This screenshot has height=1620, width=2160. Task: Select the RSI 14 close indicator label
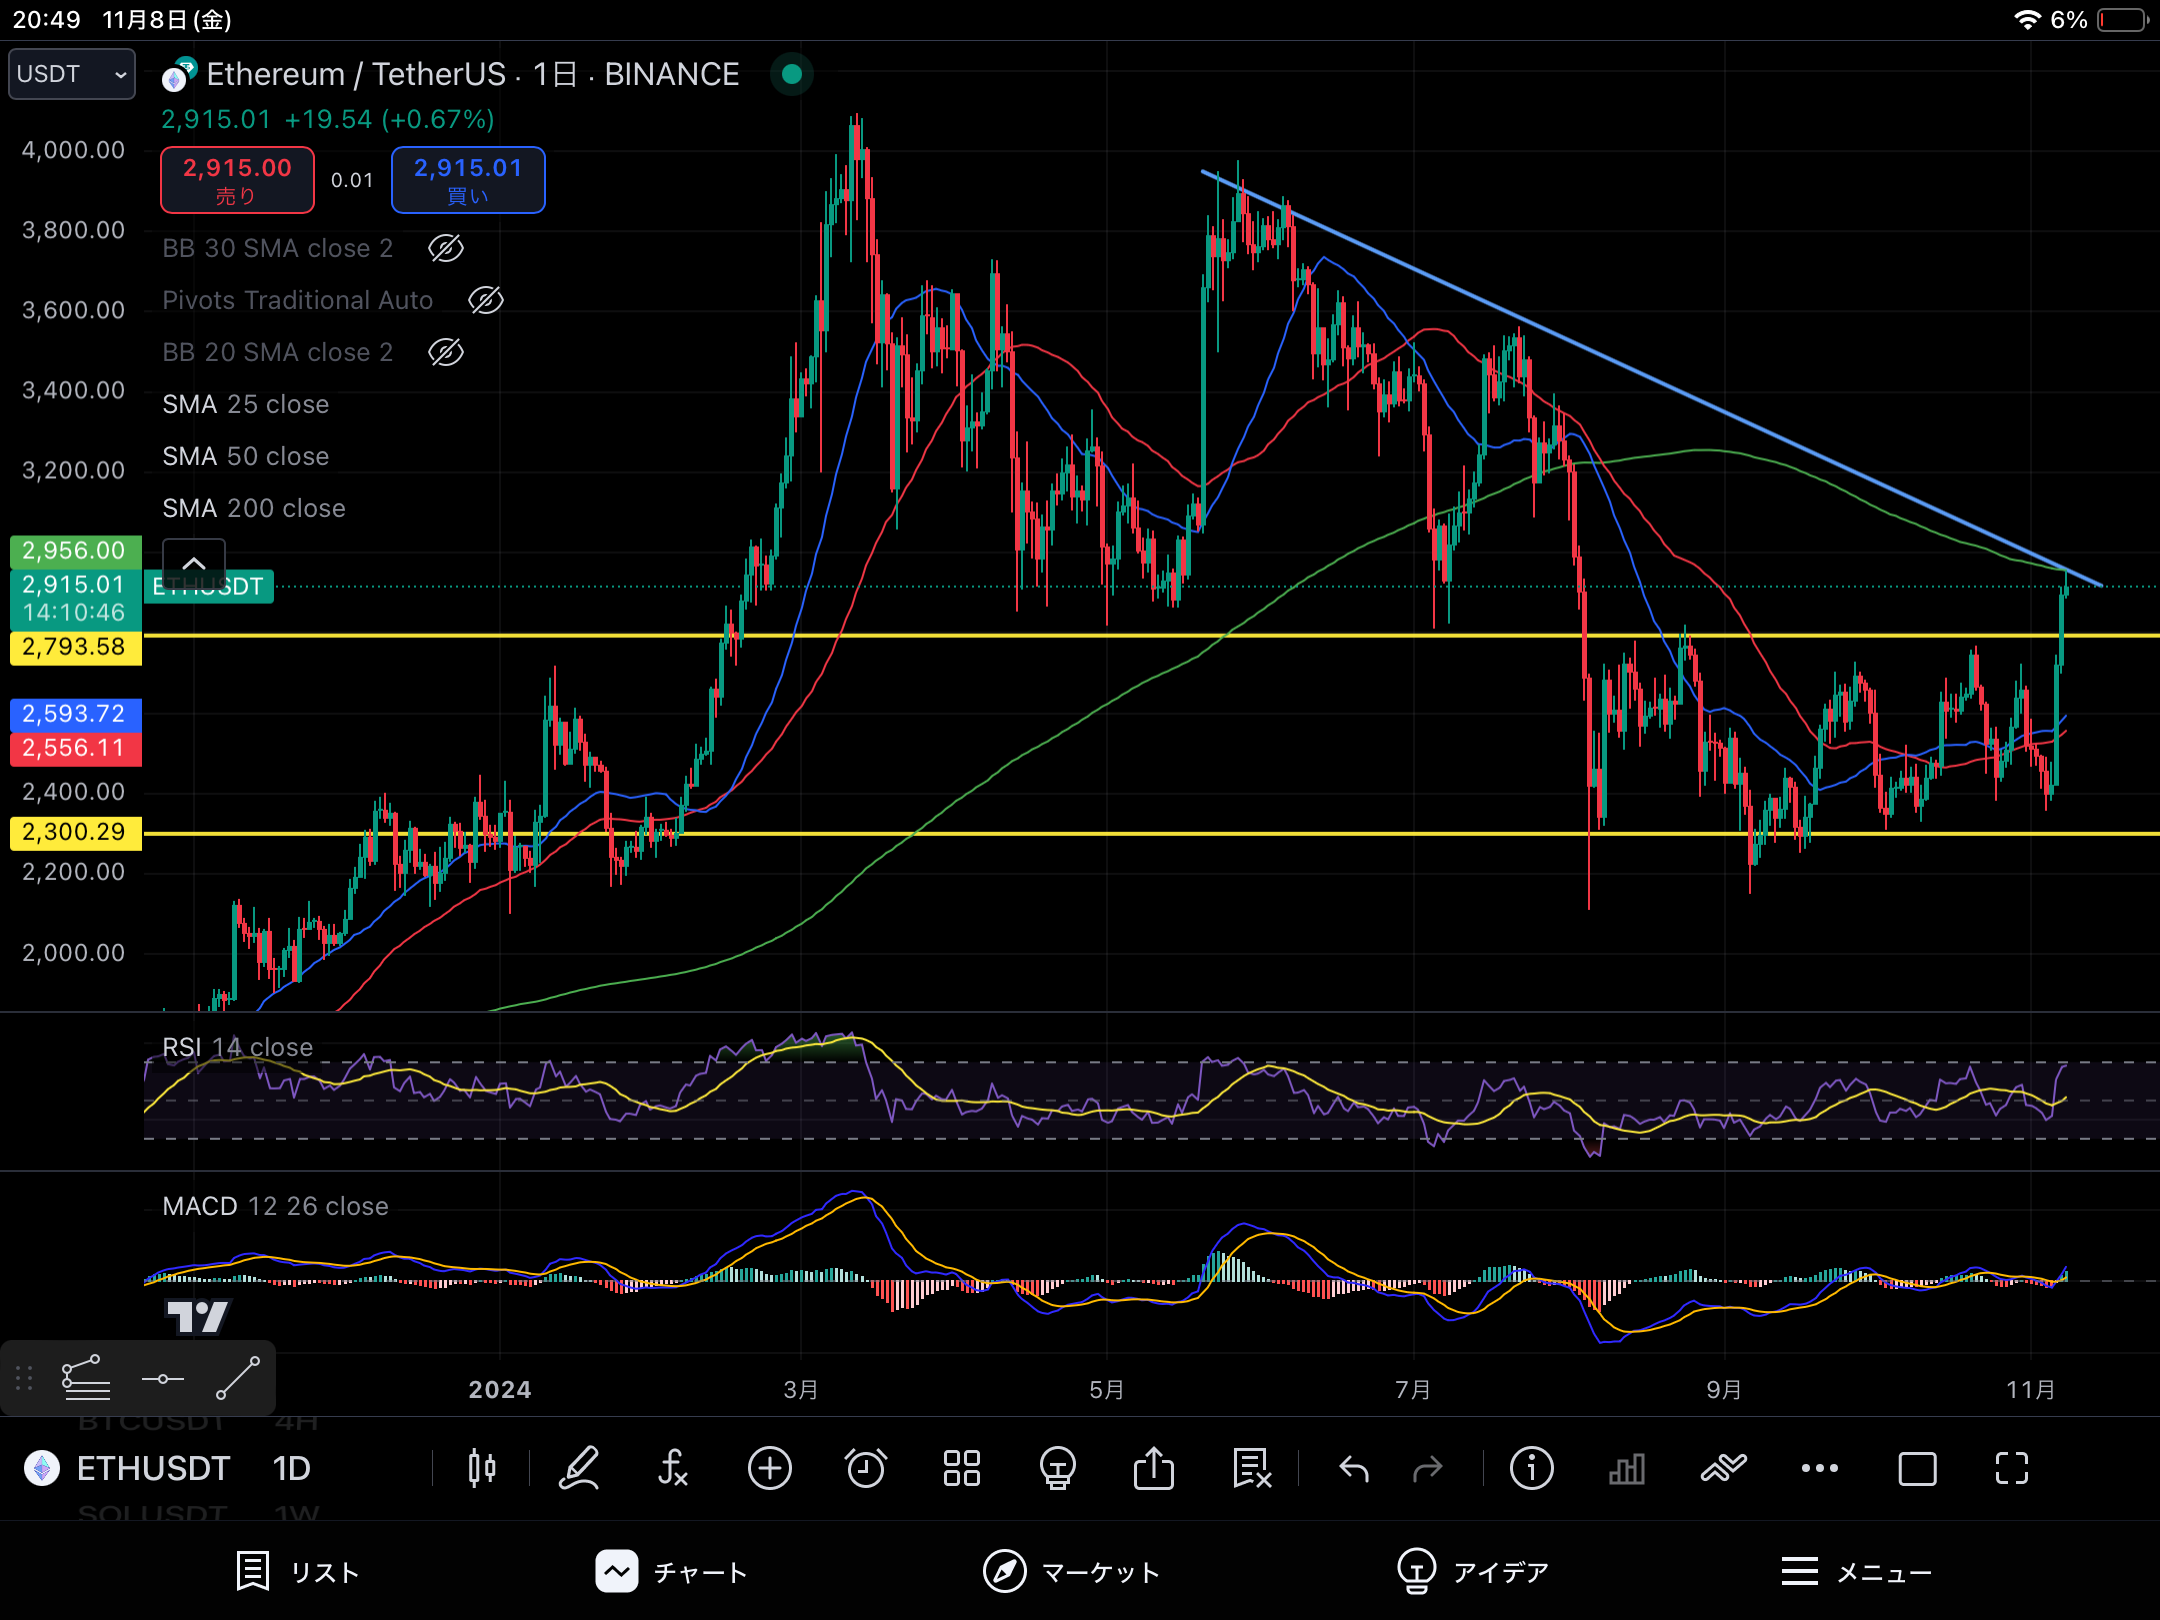pyautogui.click(x=238, y=1047)
